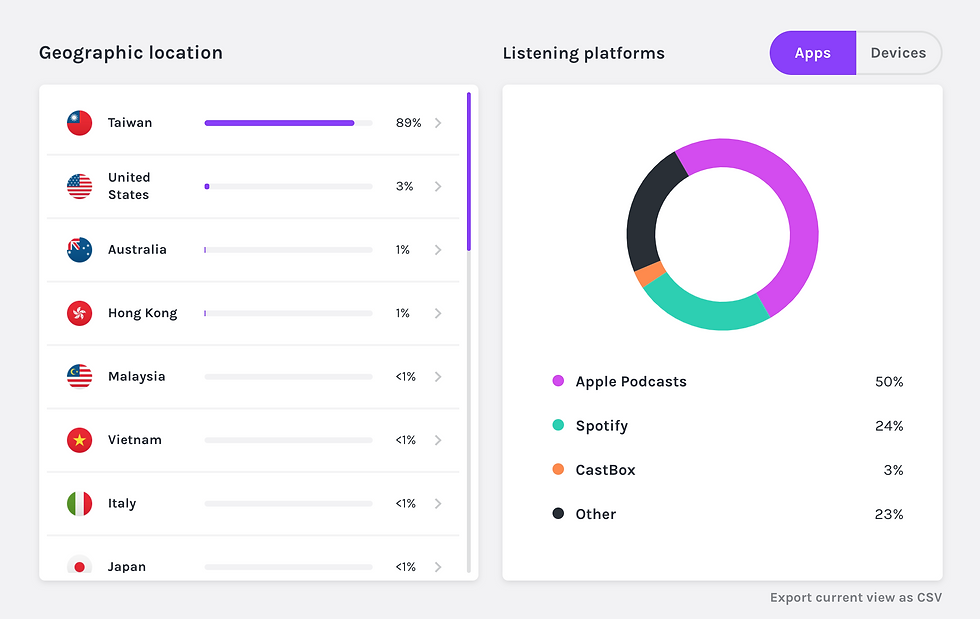Click the purple Apple Podcasts donut segment
Screen dimensions: 980x619
[x=800, y=213]
